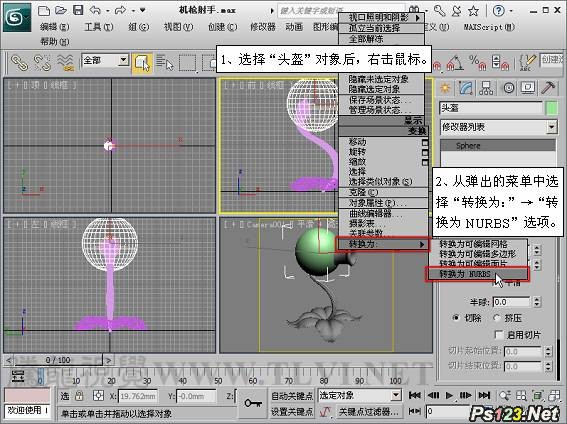The width and height of the screenshot is (567, 424).
Task: Switch to the Modify command panel
Action: [x=466, y=88]
